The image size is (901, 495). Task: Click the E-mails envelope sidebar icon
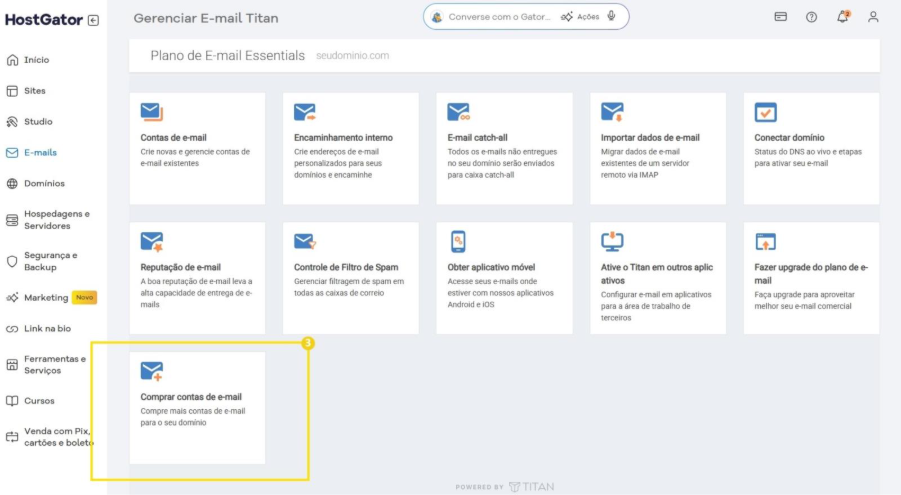(12, 153)
